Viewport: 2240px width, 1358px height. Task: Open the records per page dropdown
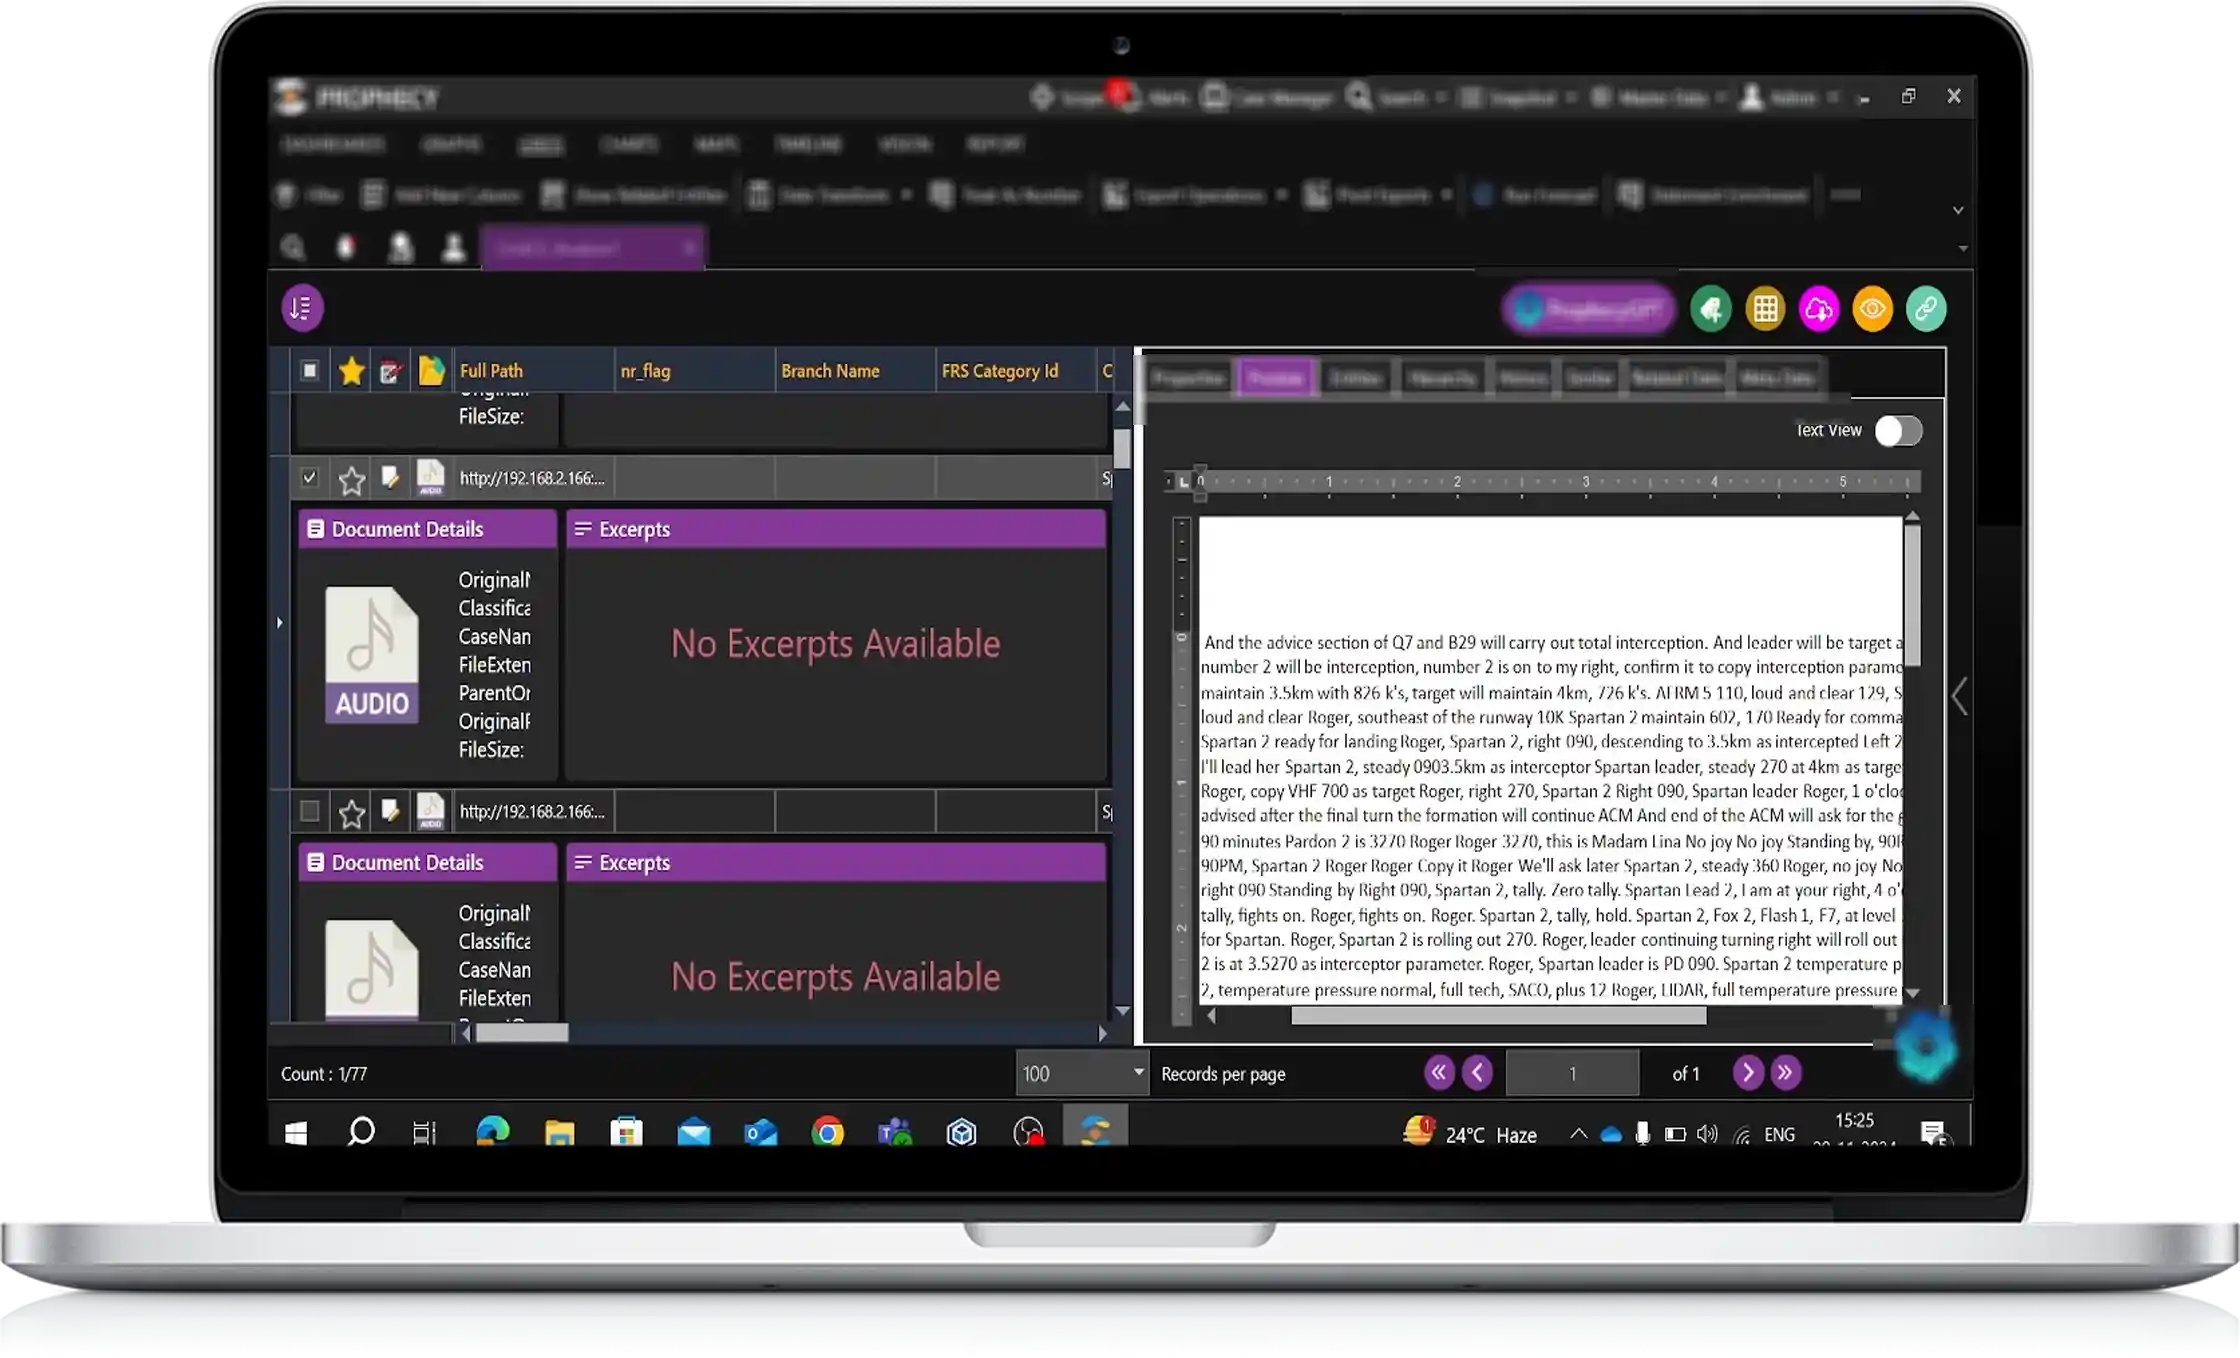point(1138,1072)
